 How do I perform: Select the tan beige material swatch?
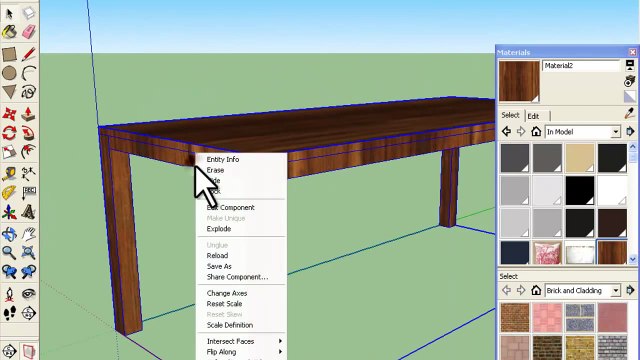pos(580,158)
